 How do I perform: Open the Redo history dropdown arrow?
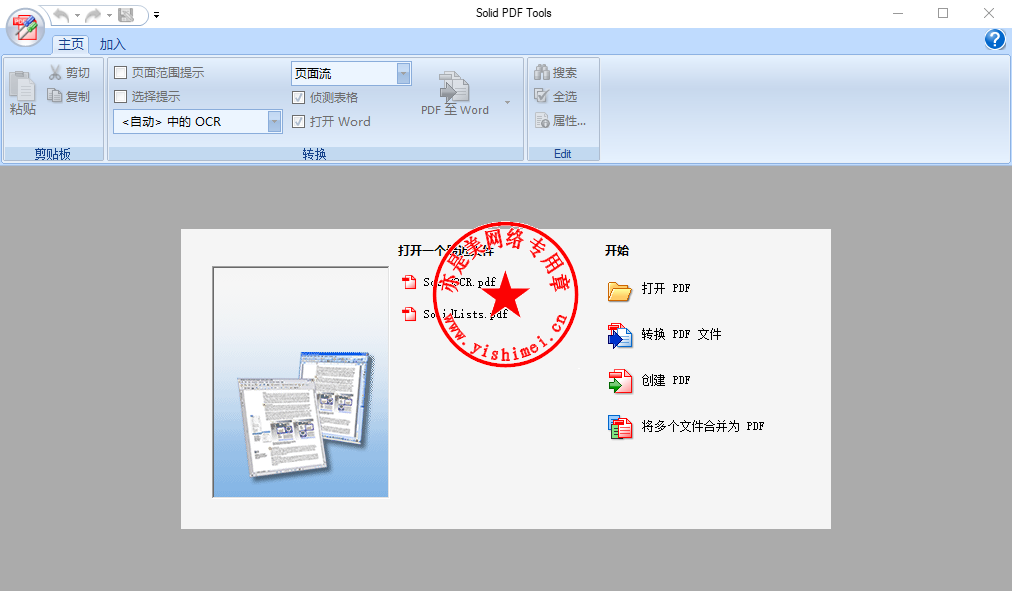coord(110,15)
